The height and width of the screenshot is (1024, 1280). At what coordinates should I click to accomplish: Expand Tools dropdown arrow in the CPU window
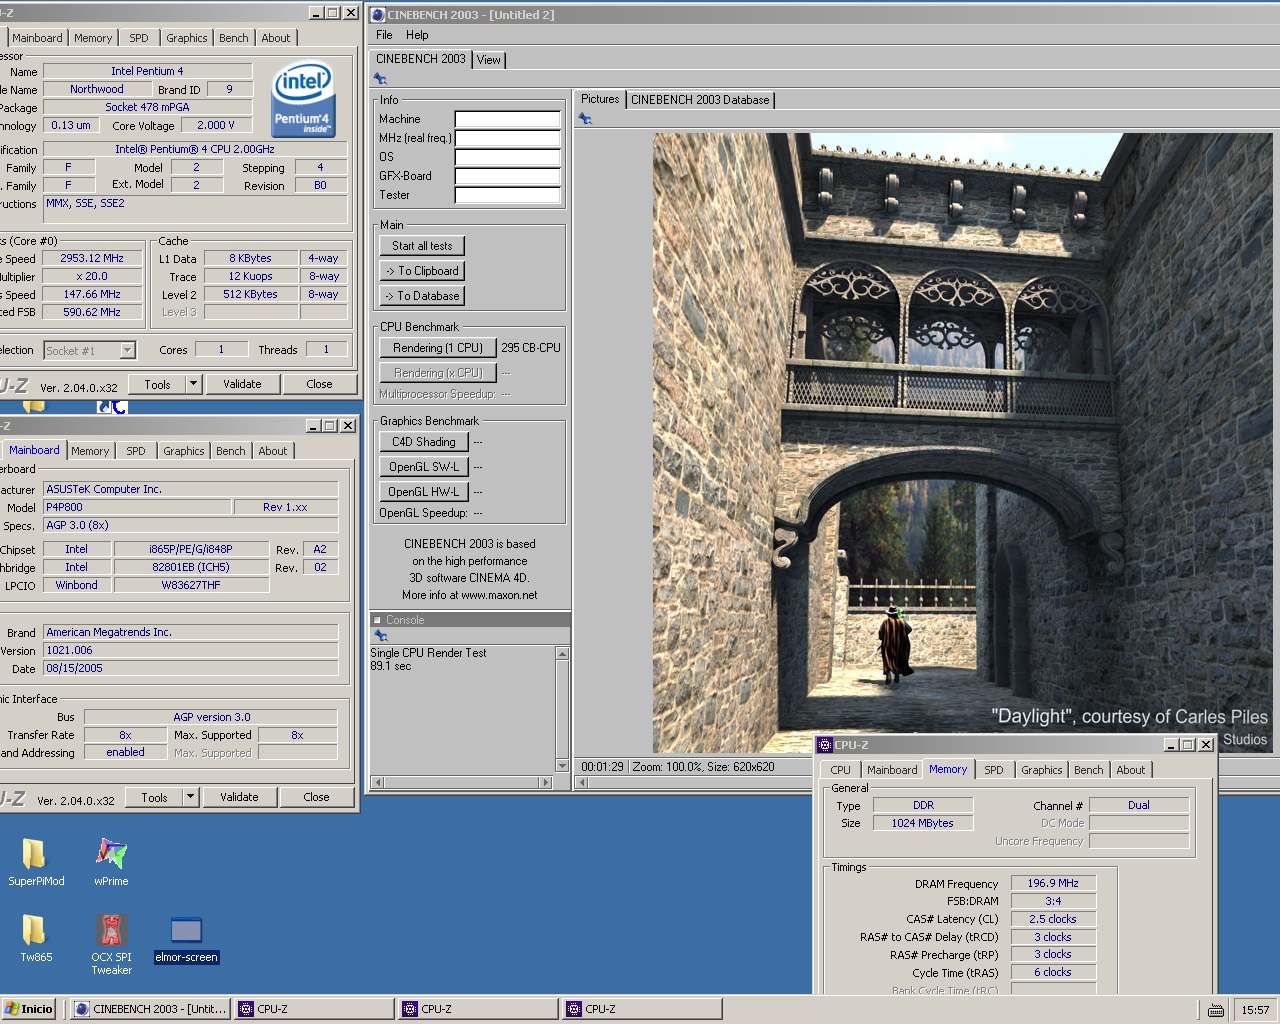(x=193, y=384)
